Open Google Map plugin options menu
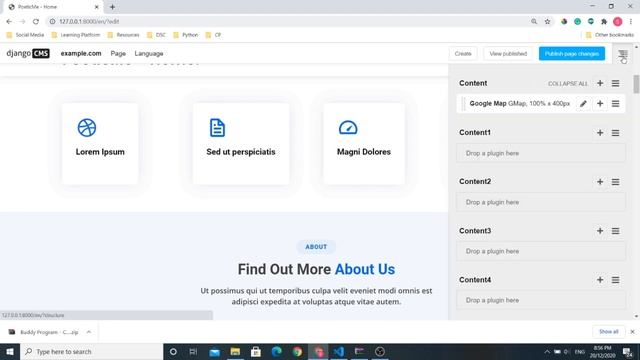 [616, 104]
